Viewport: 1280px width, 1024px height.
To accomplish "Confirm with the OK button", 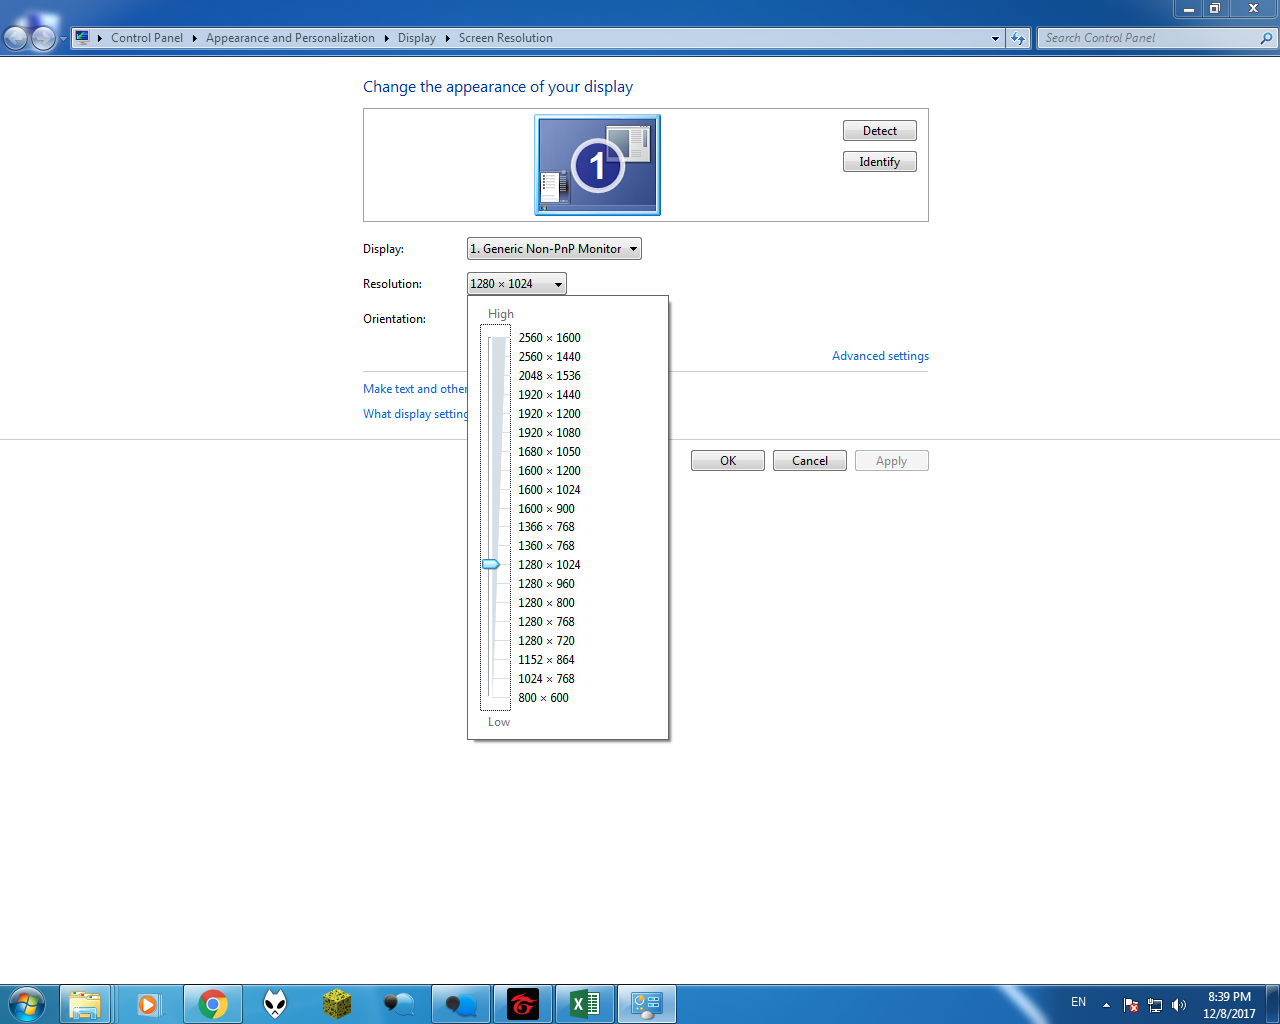I will pyautogui.click(x=728, y=461).
